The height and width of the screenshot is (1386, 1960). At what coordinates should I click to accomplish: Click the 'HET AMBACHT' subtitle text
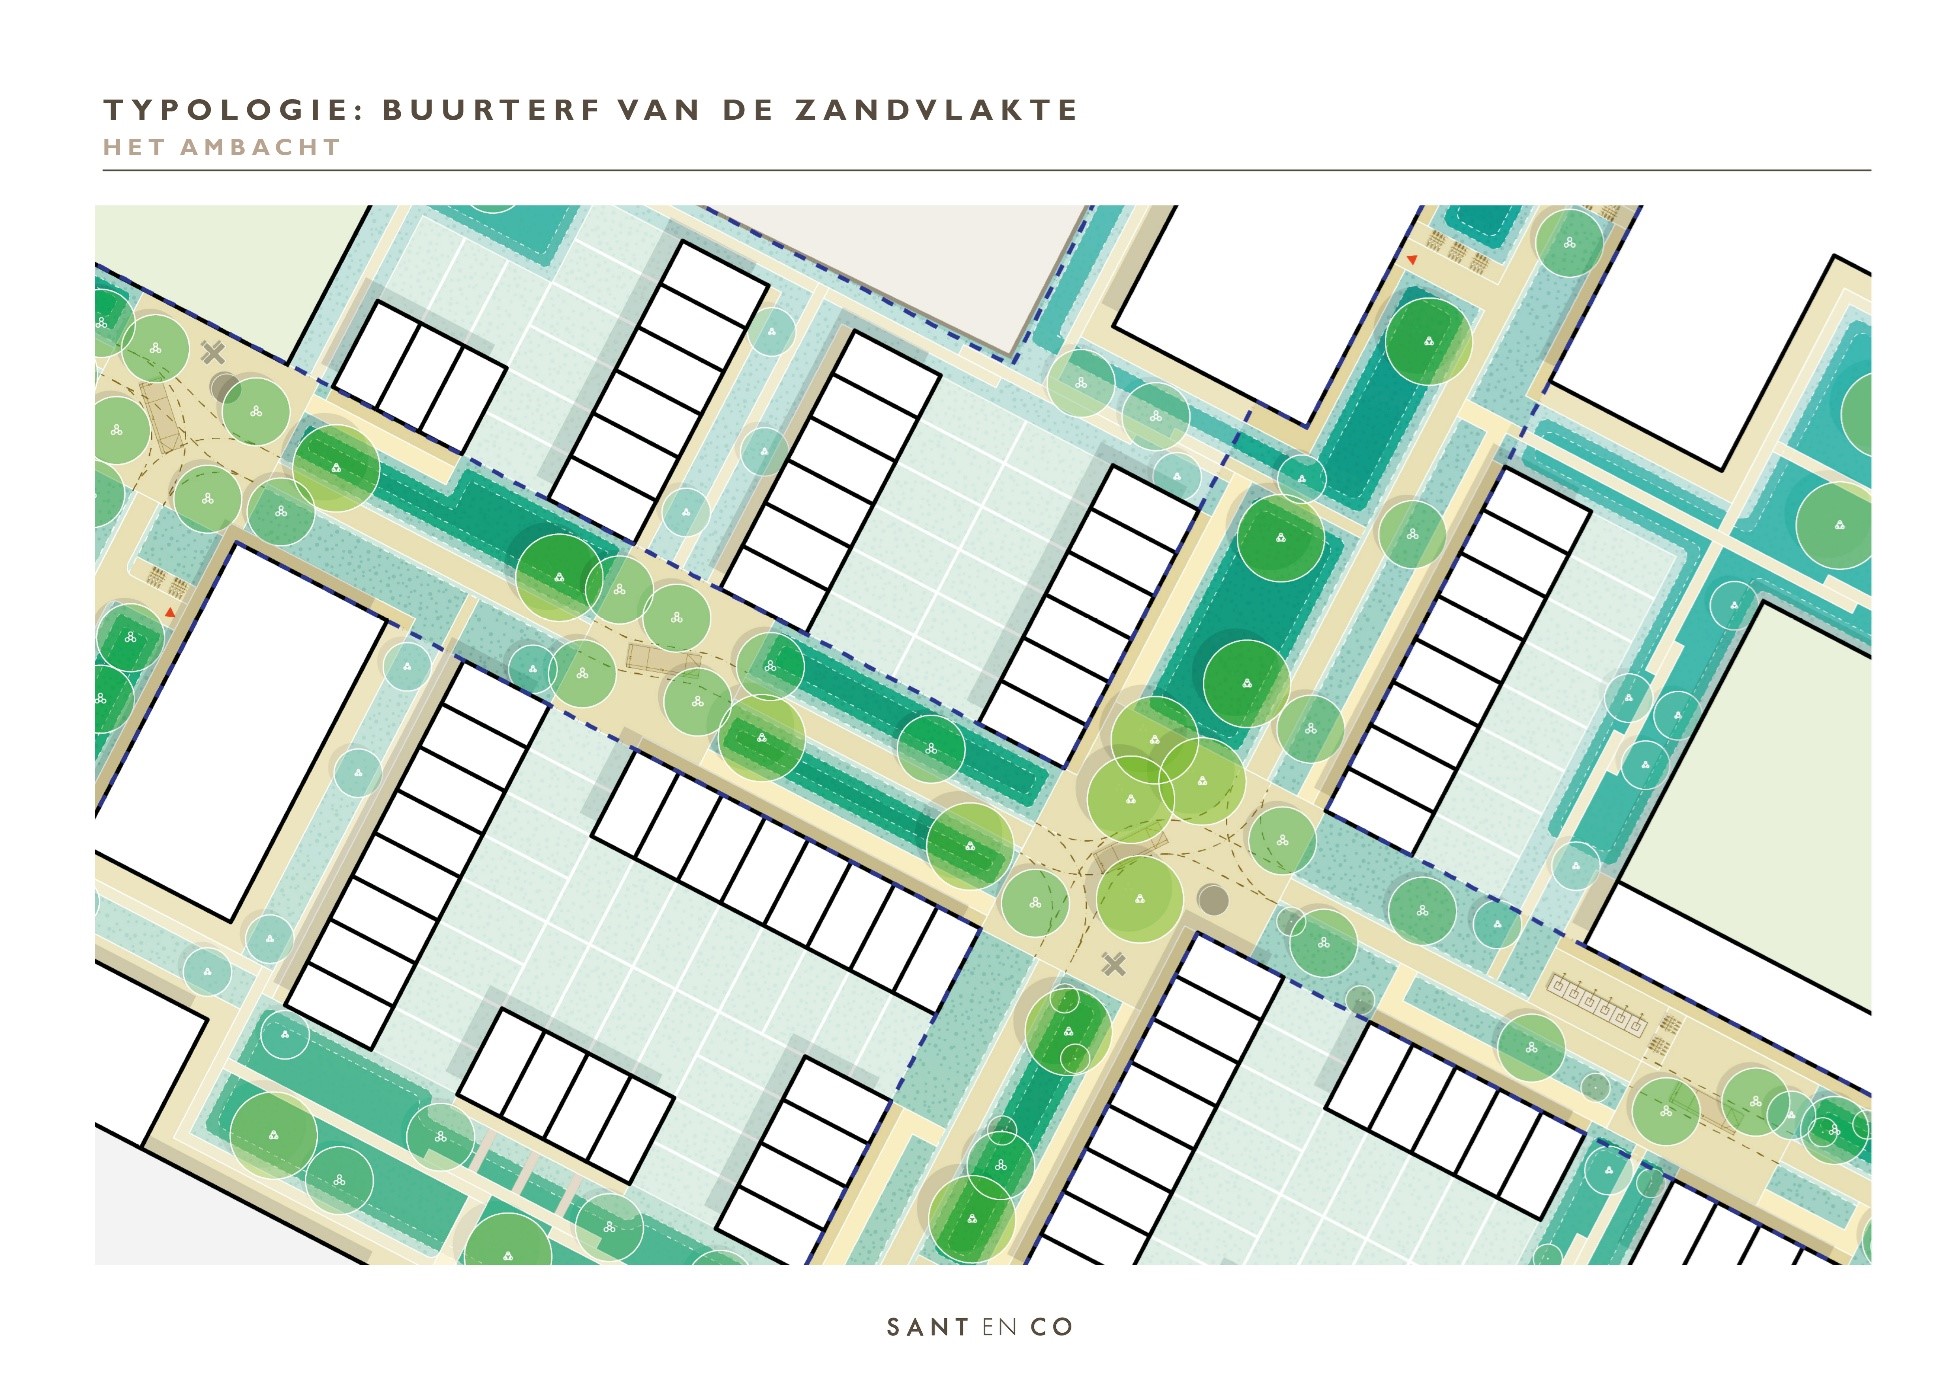click(222, 147)
